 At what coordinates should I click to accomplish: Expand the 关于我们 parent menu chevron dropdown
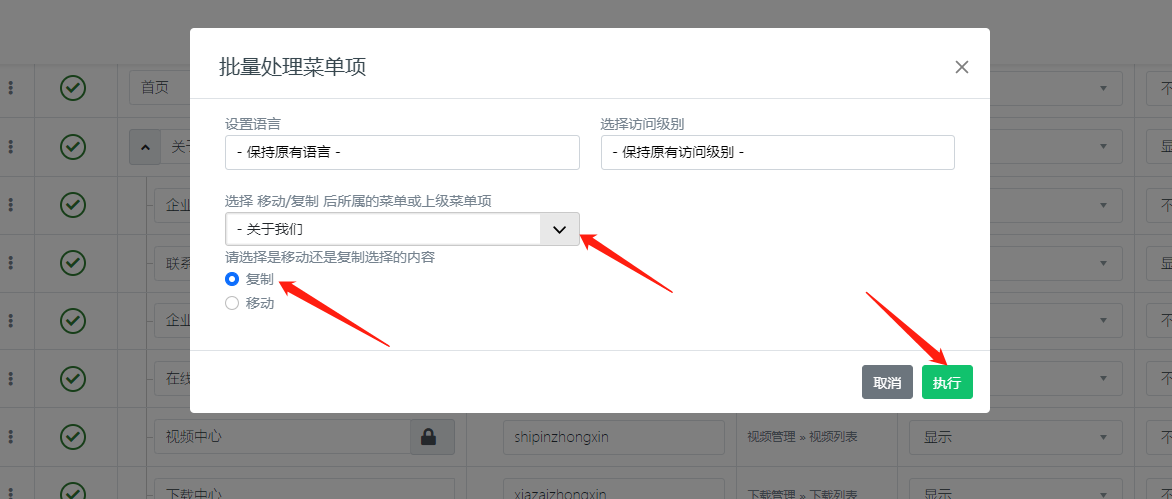tap(559, 229)
